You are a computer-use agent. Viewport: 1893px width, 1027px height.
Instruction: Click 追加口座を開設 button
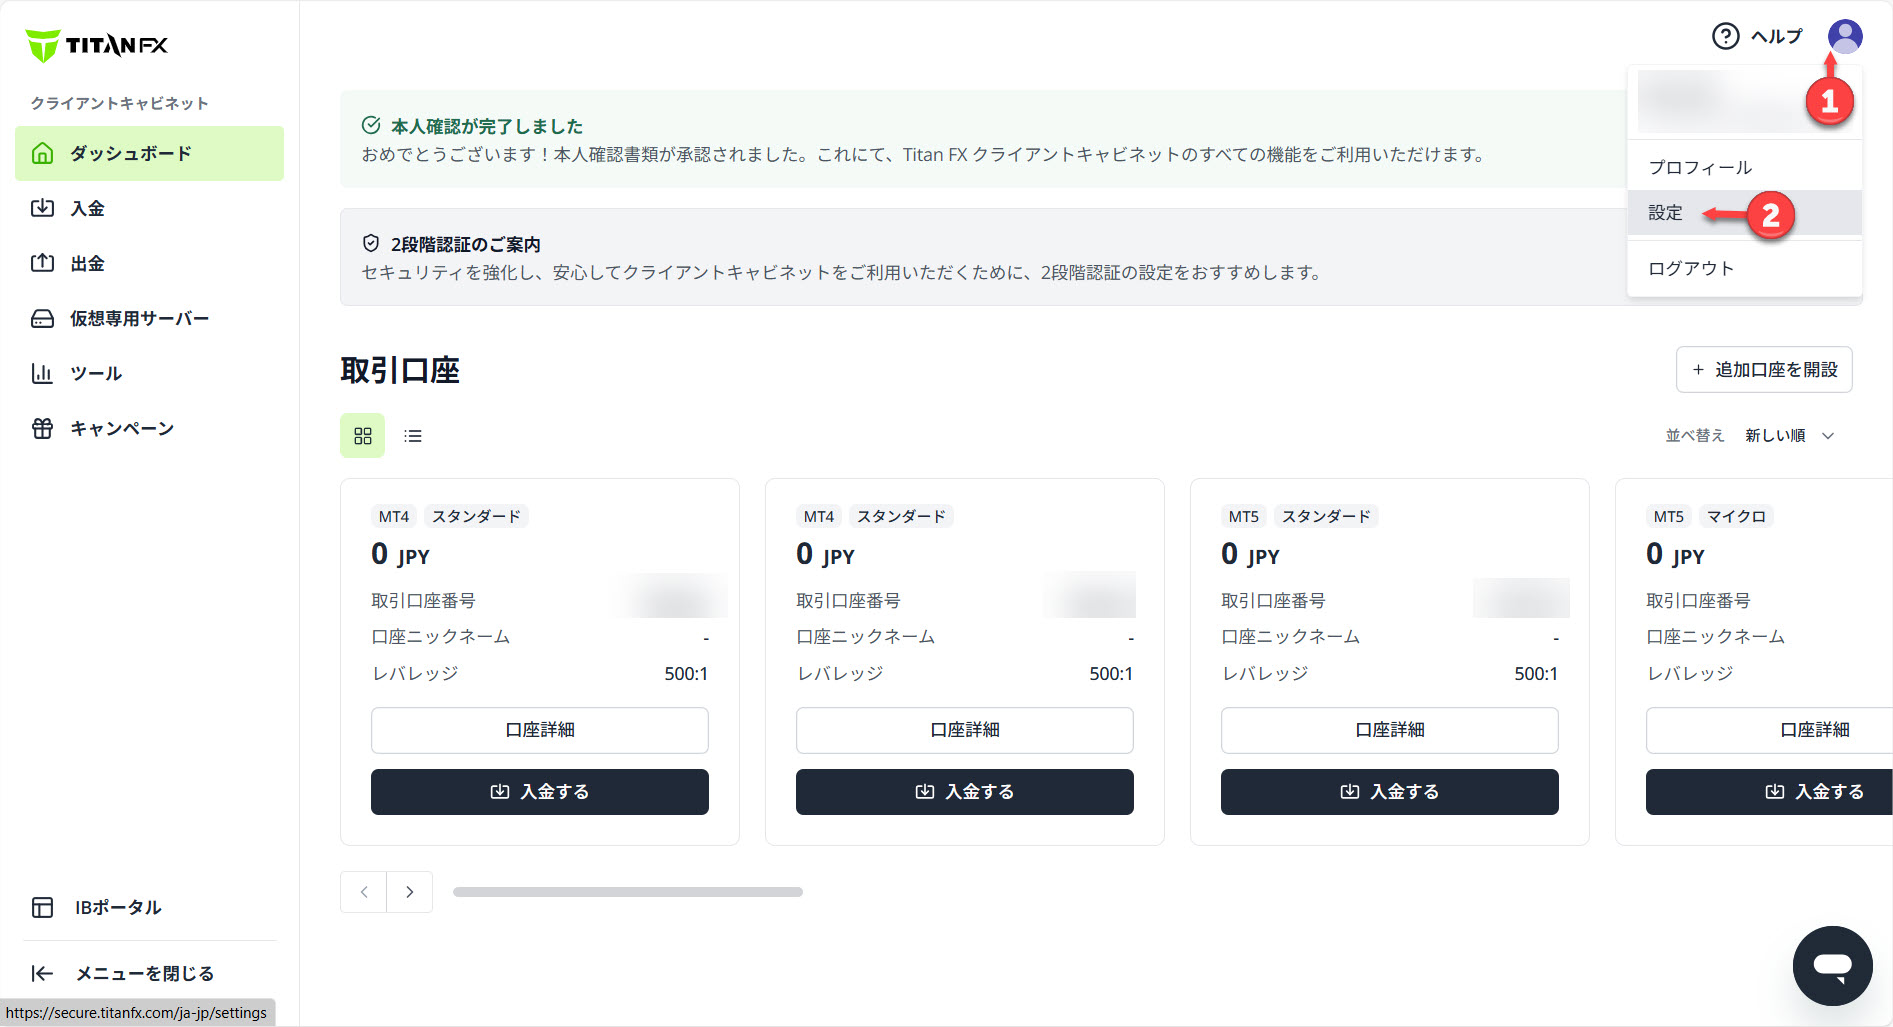click(1764, 370)
